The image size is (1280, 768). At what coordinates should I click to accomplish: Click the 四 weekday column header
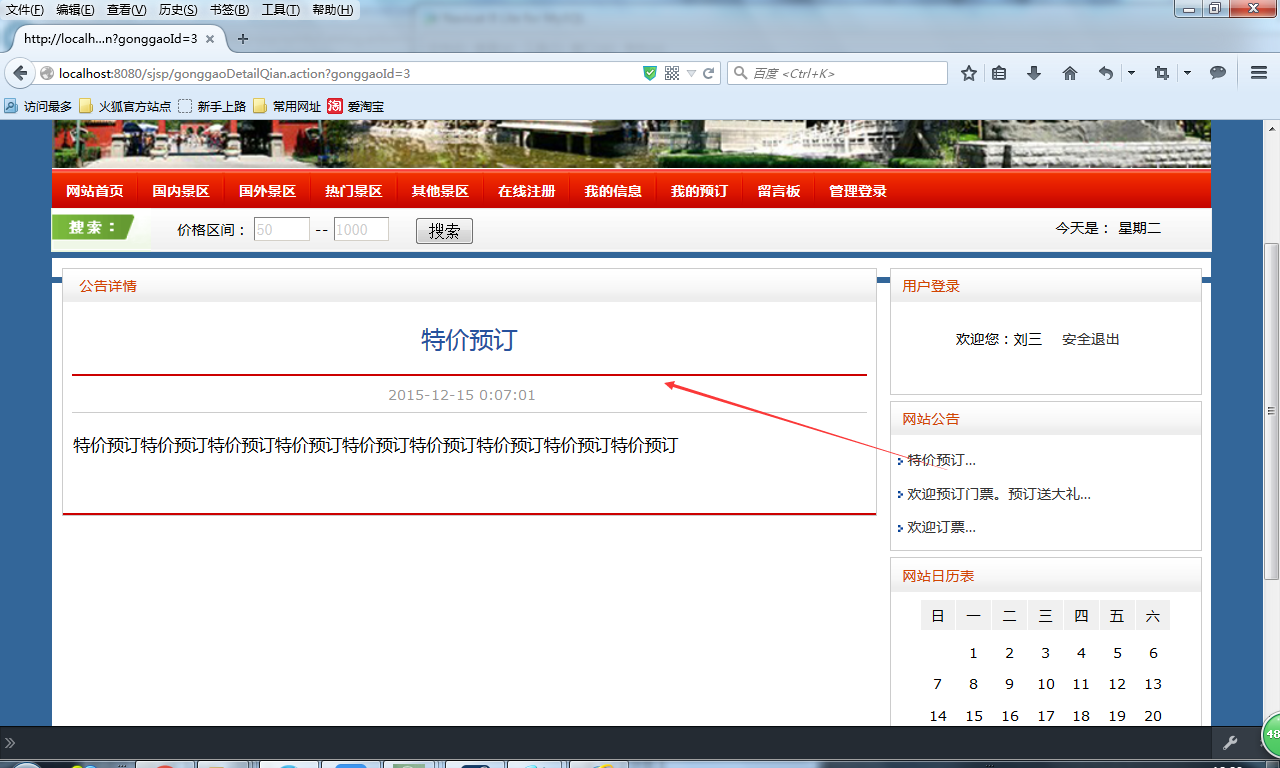pos(1081,616)
